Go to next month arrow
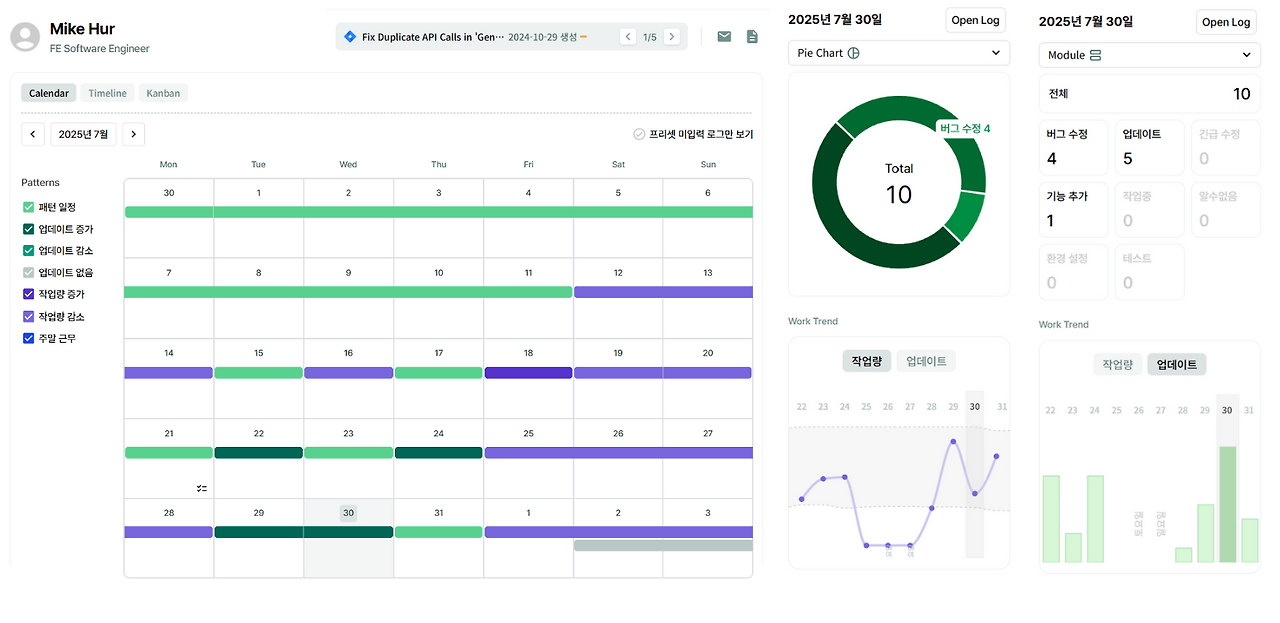Viewport: 1280px width, 623px height. [133, 134]
